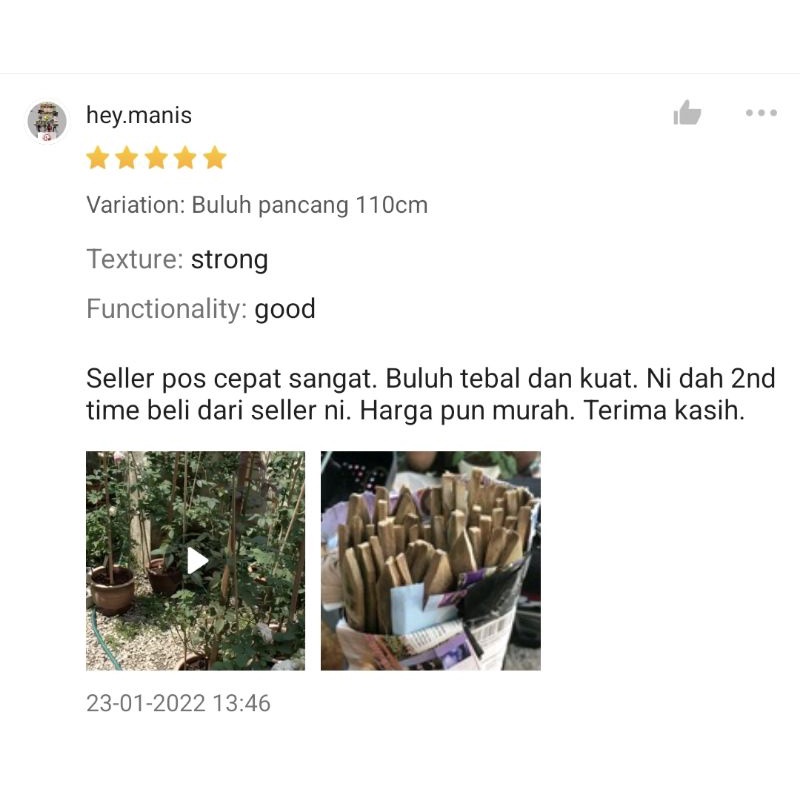Like the review with thumbs-up icon
The width and height of the screenshot is (800, 800).
click(x=687, y=113)
